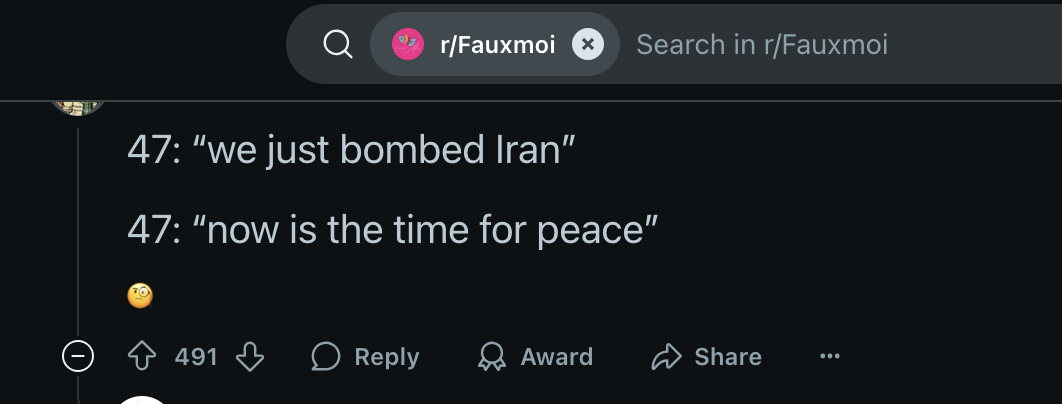This screenshot has width=1062, height=404.
Task: Open the commenter's avatar at top left
Action: coord(78,106)
